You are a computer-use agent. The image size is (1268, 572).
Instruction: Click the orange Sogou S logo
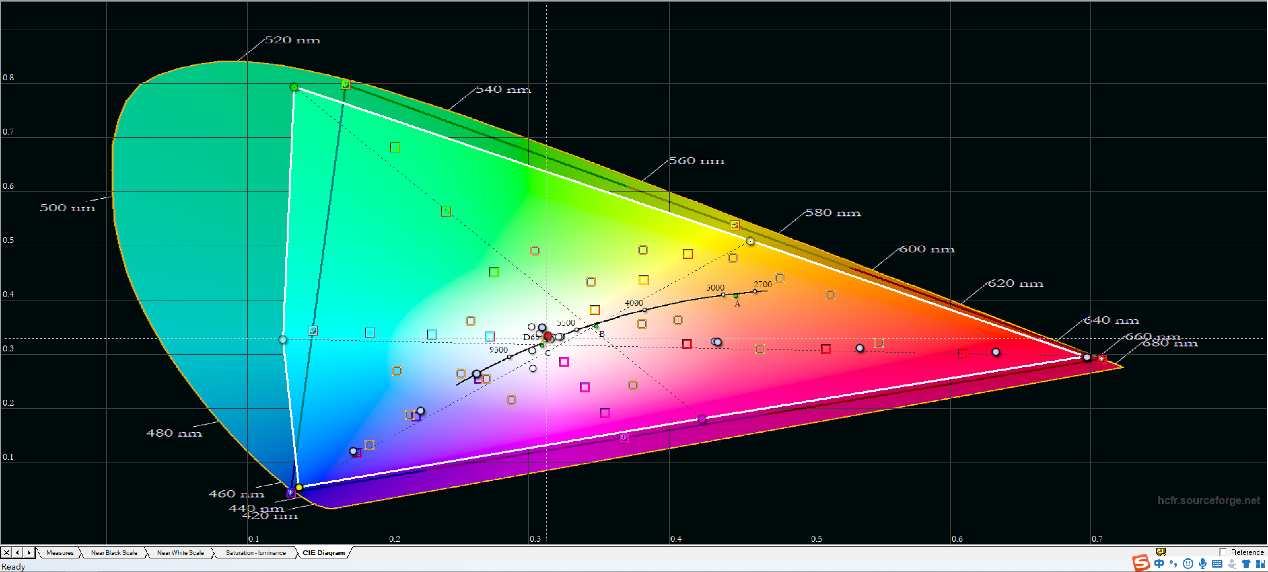point(1141,563)
